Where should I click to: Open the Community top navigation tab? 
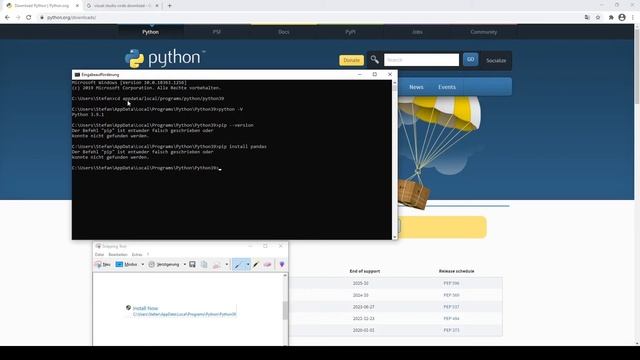tap(484, 32)
